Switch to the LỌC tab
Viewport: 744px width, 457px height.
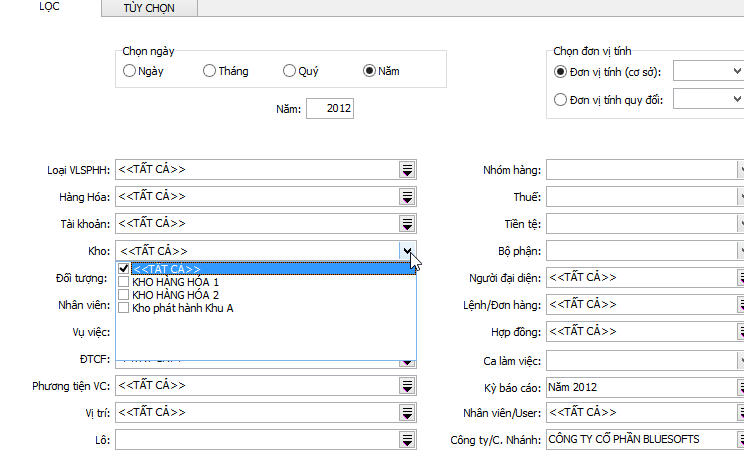[x=48, y=8]
